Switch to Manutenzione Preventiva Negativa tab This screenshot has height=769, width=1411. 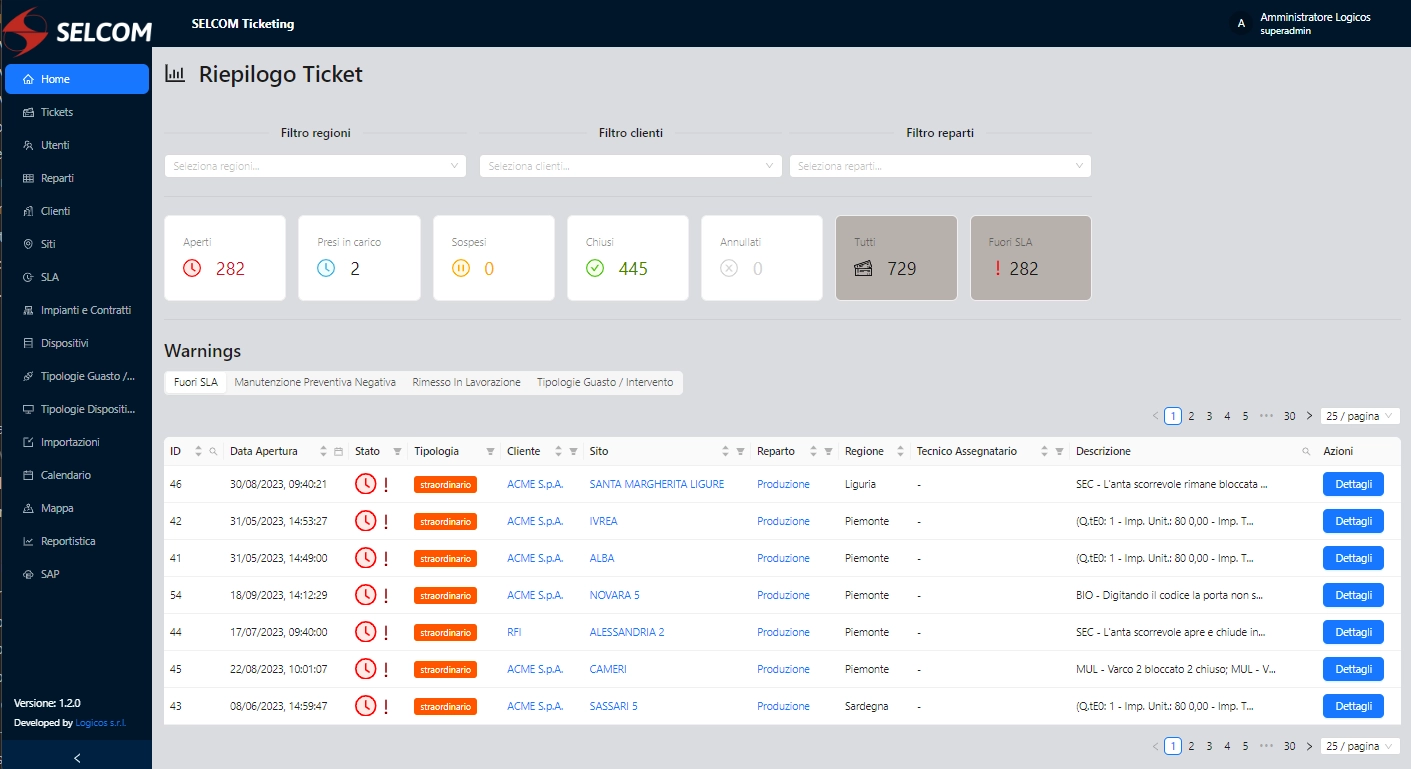315,382
